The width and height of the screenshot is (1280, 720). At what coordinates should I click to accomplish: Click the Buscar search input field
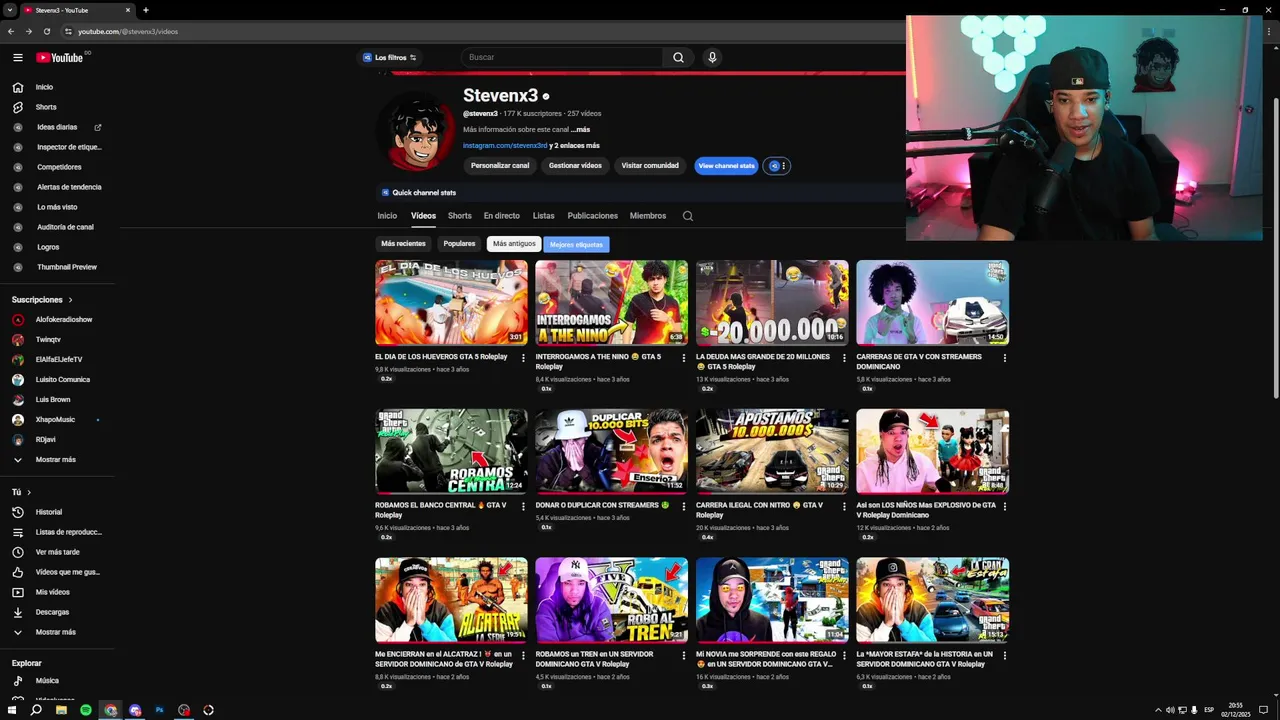click(561, 57)
